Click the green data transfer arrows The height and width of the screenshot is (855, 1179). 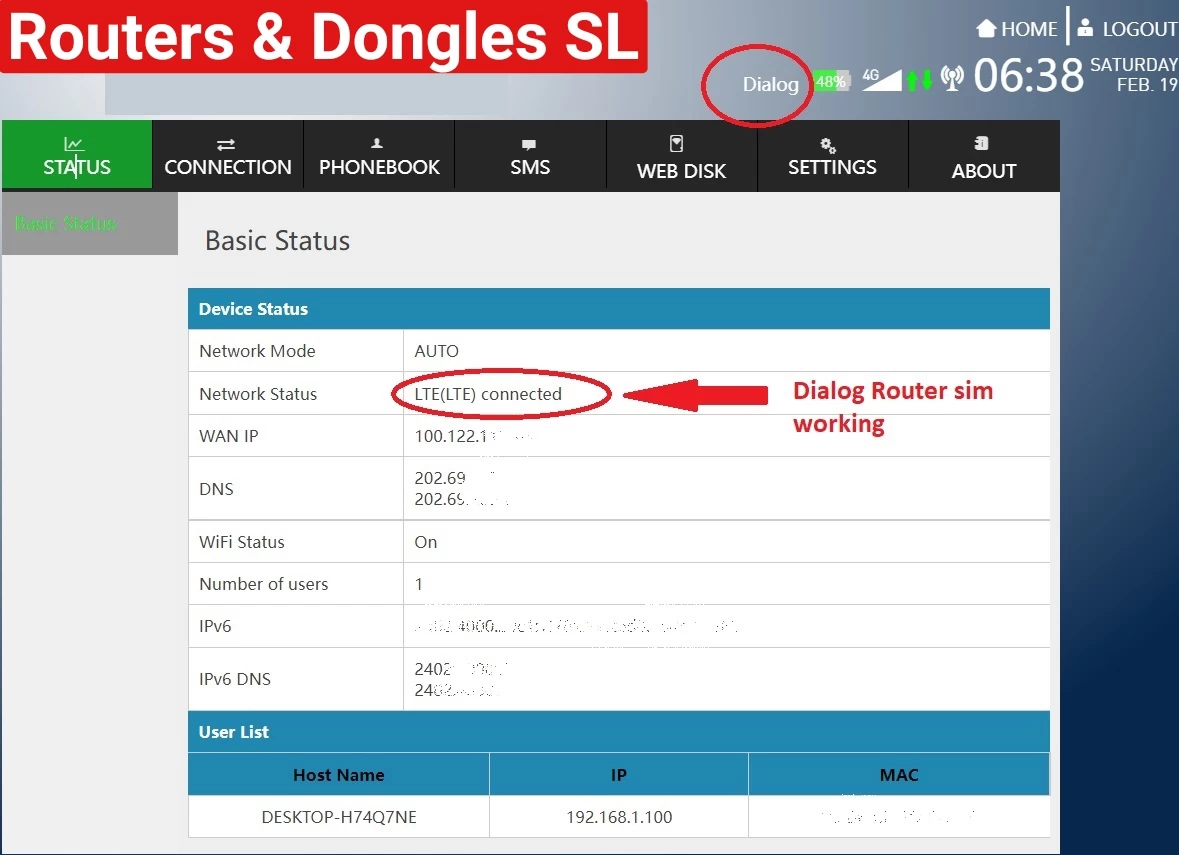[x=919, y=80]
